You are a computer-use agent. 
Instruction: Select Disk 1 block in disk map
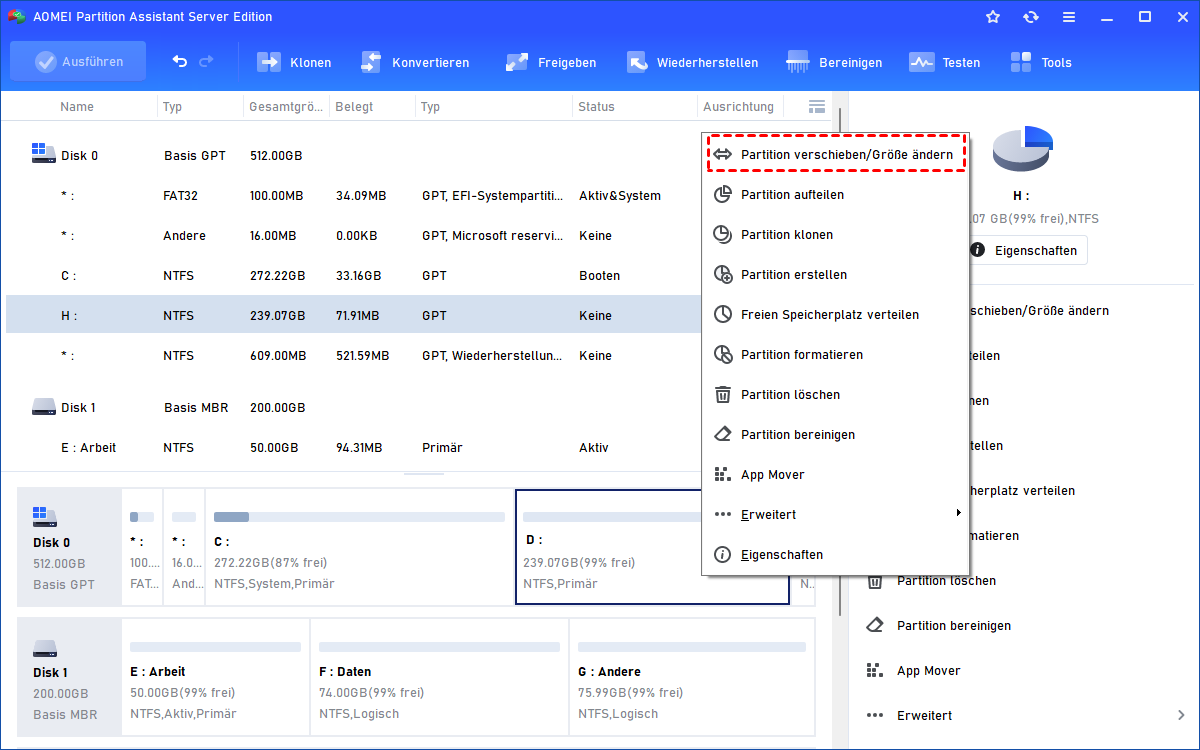pyautogui.click(x=69, y=676)
